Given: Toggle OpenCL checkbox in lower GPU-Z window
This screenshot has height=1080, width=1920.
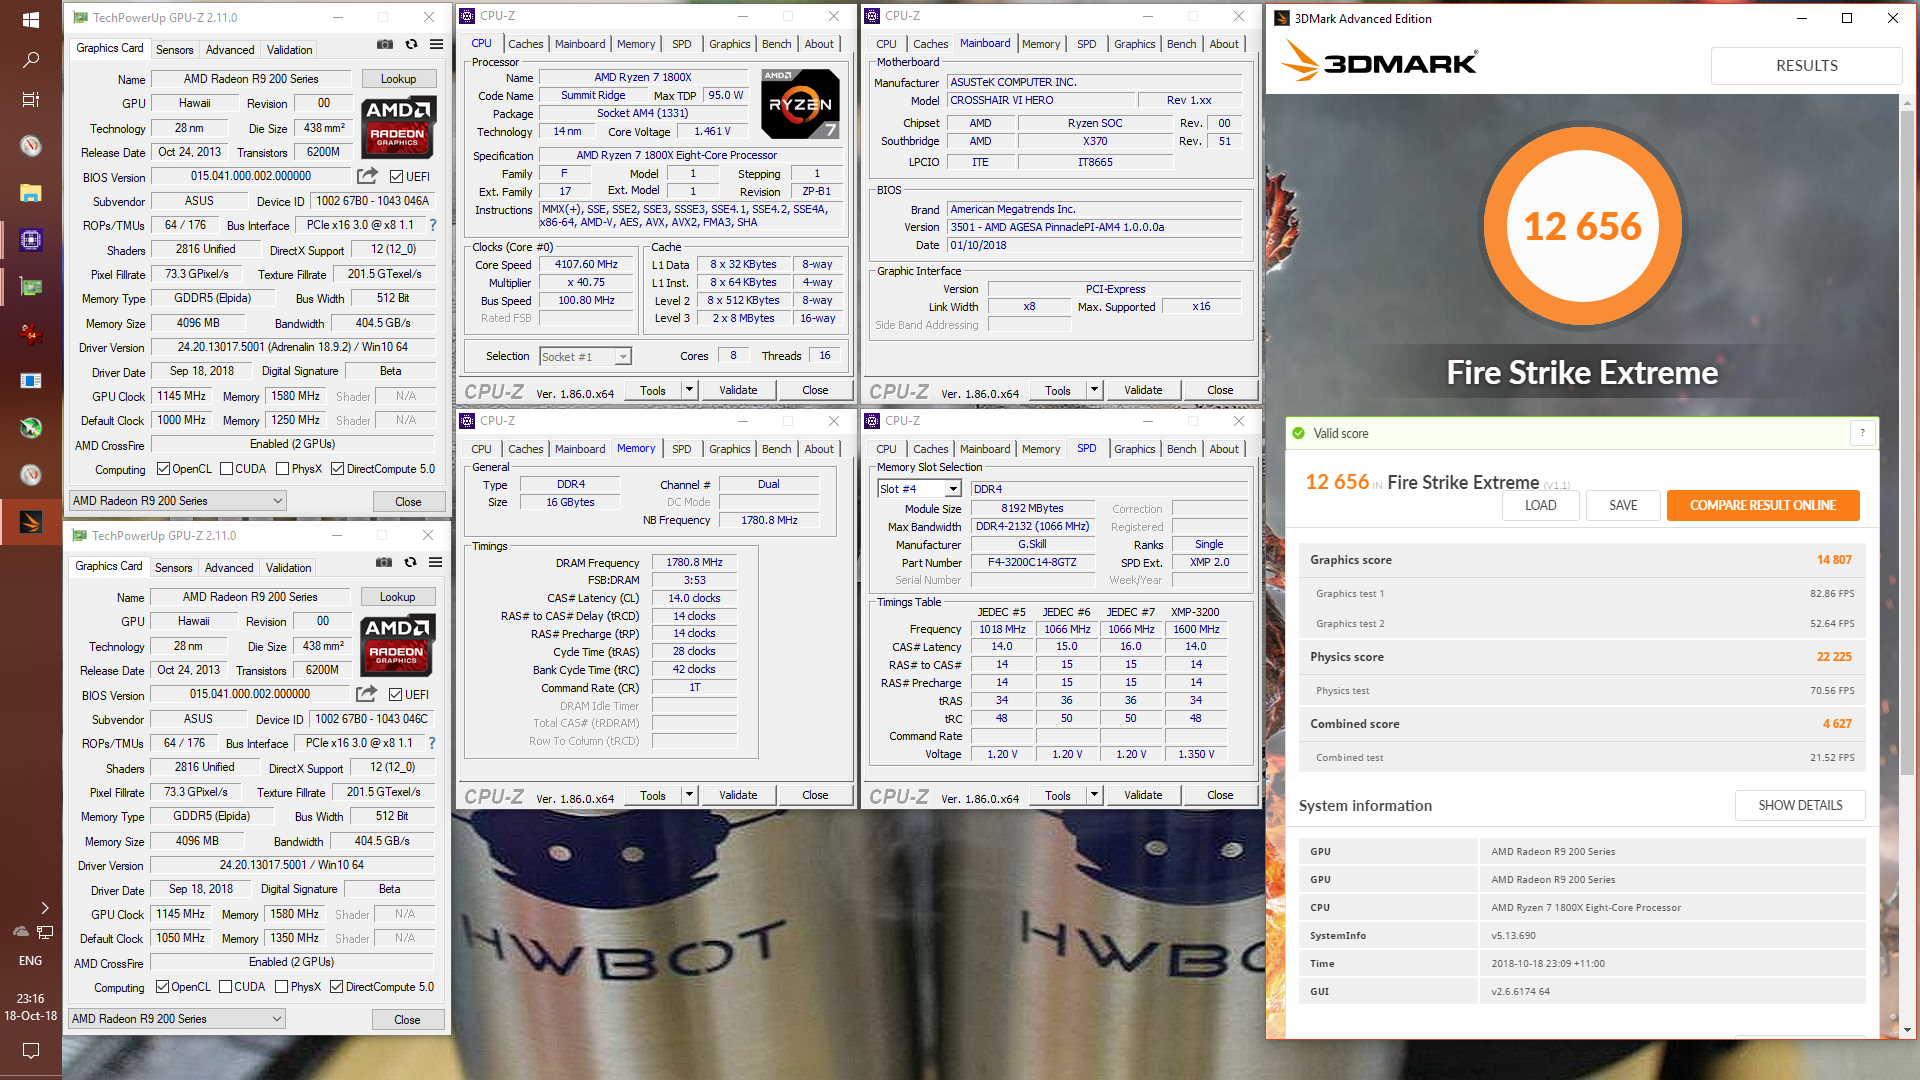Looking at the screenshot, I should (162, 987).
